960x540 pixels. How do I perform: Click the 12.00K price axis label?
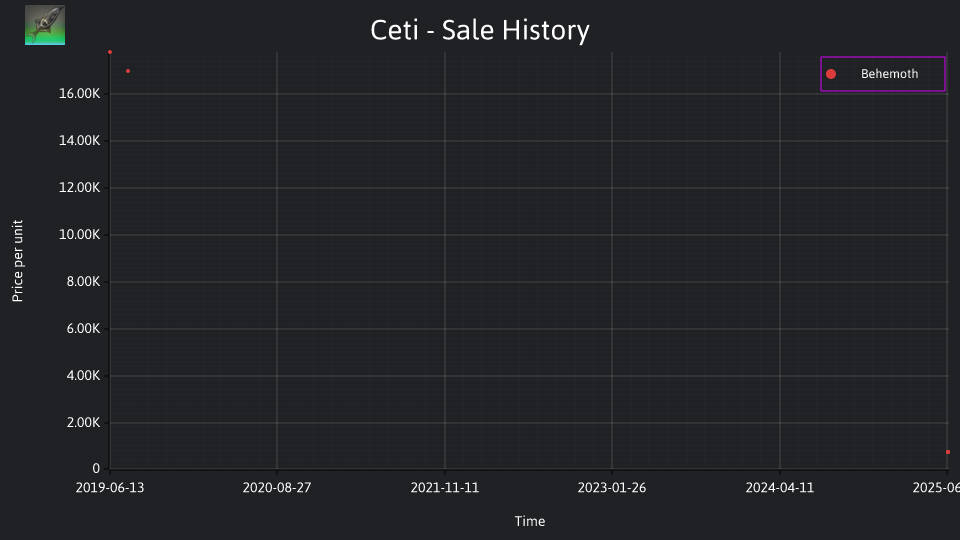tap(80, 187)
